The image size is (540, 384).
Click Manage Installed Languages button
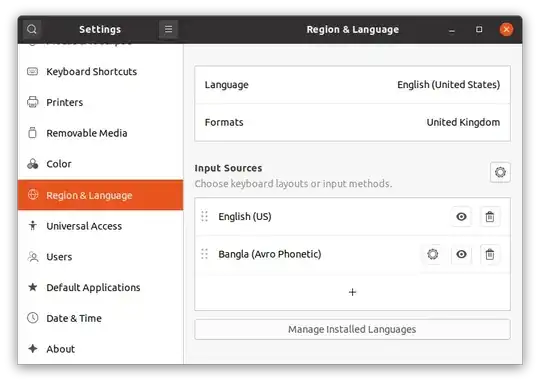(352, 330)
